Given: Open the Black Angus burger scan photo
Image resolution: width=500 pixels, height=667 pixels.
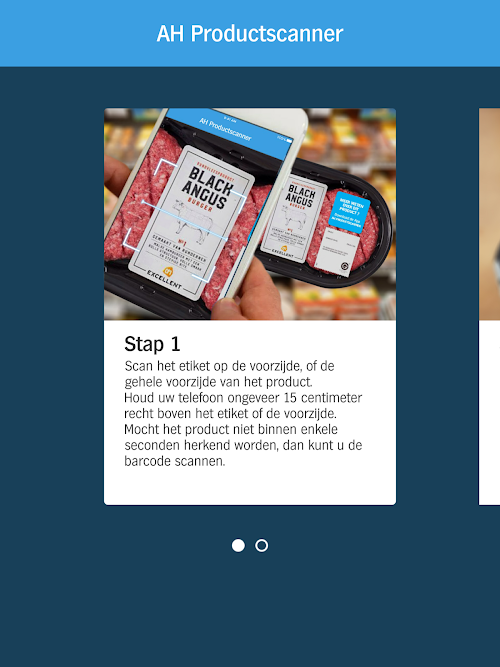Looking at the screenshot, I should 250,214.
